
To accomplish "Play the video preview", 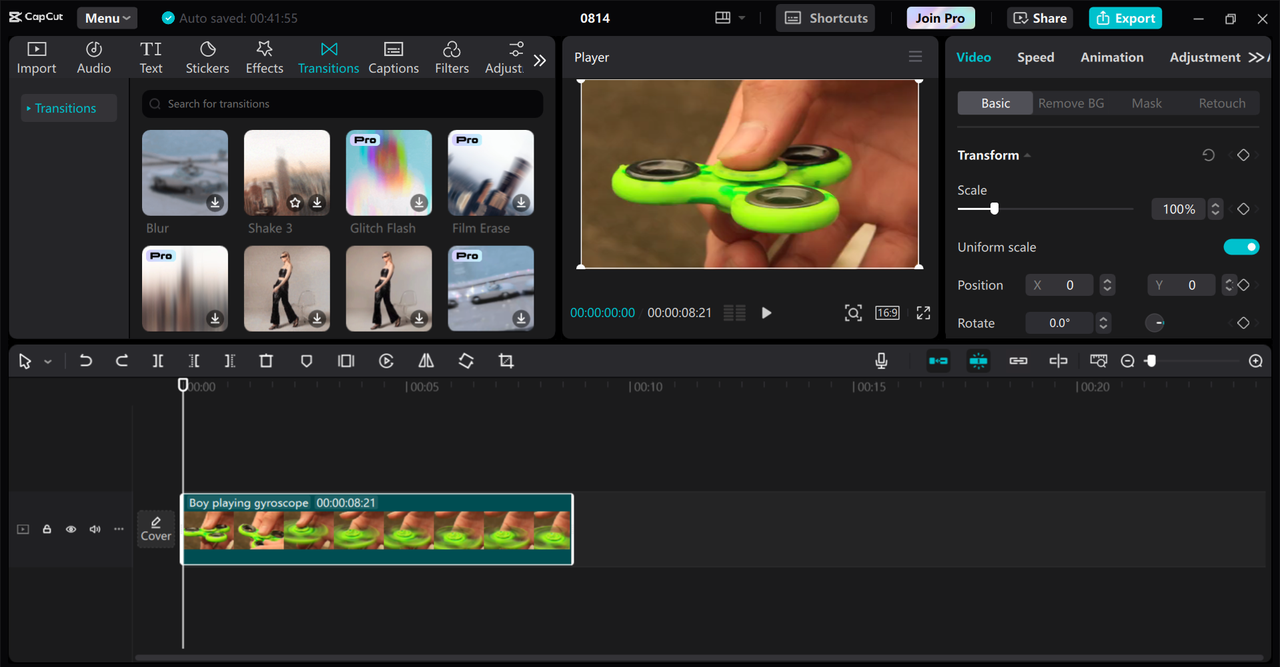I will pyautogui.click(x=766, y=313).
